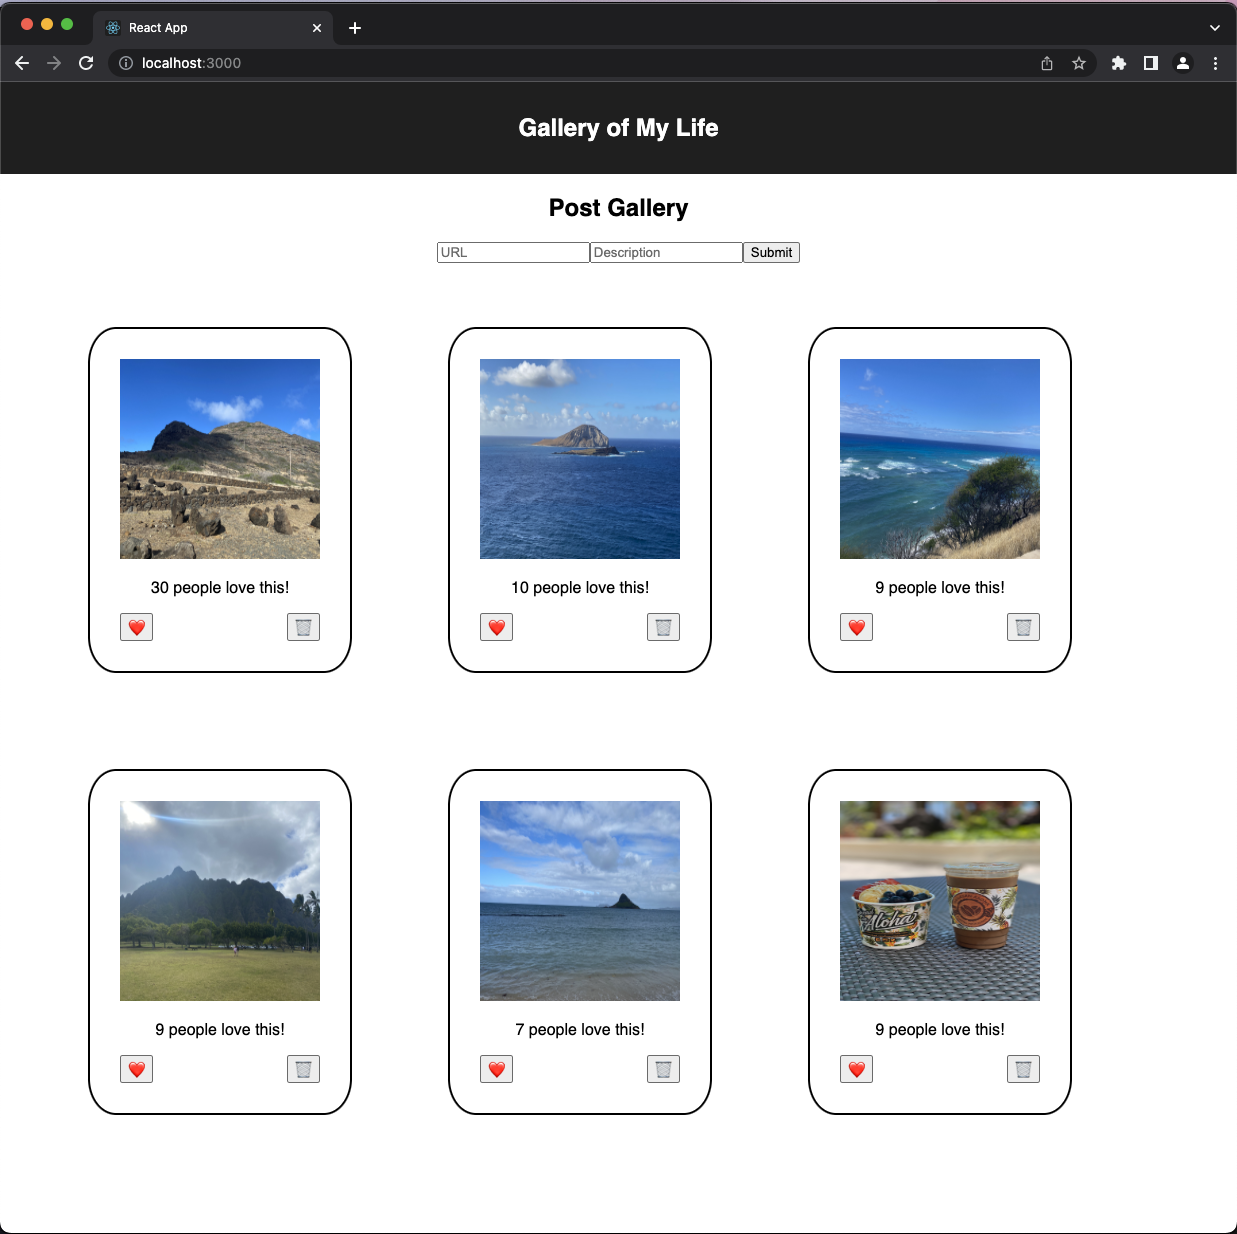The image size is (1237, 1234).
Task: Delete the mountain park photo
Action: click(303, 1068)
